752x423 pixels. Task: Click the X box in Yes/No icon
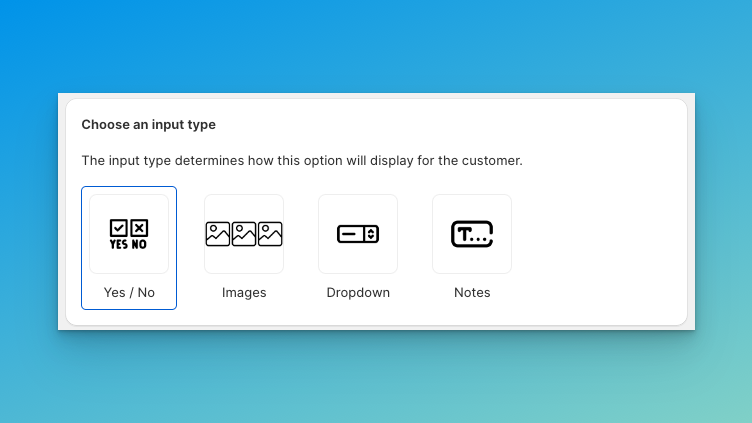(139, 228)
